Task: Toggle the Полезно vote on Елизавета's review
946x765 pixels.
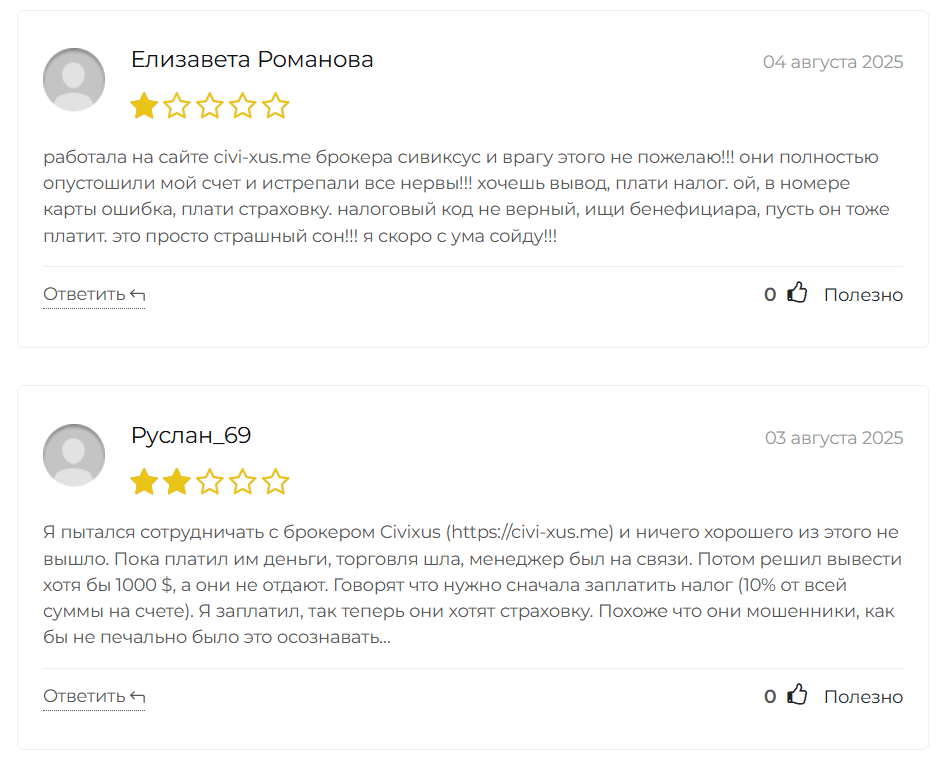Action: pos(862,294)
